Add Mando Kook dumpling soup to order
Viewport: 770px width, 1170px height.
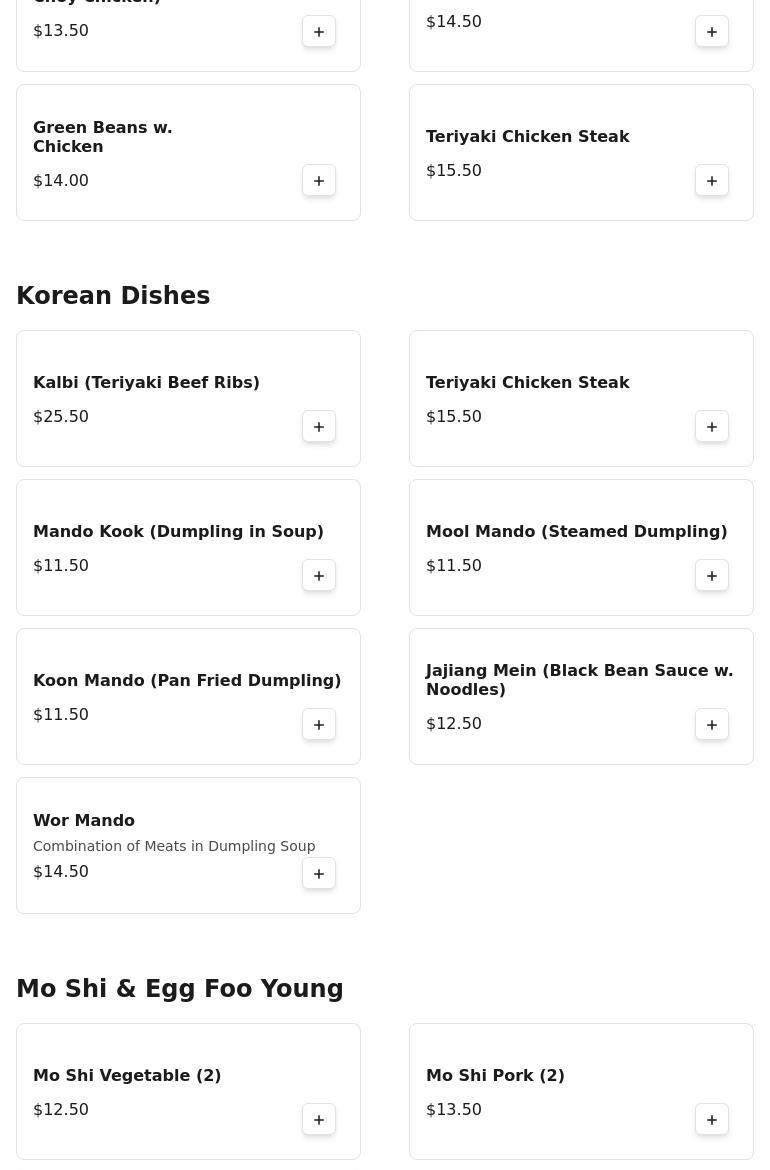click(319, 576)
